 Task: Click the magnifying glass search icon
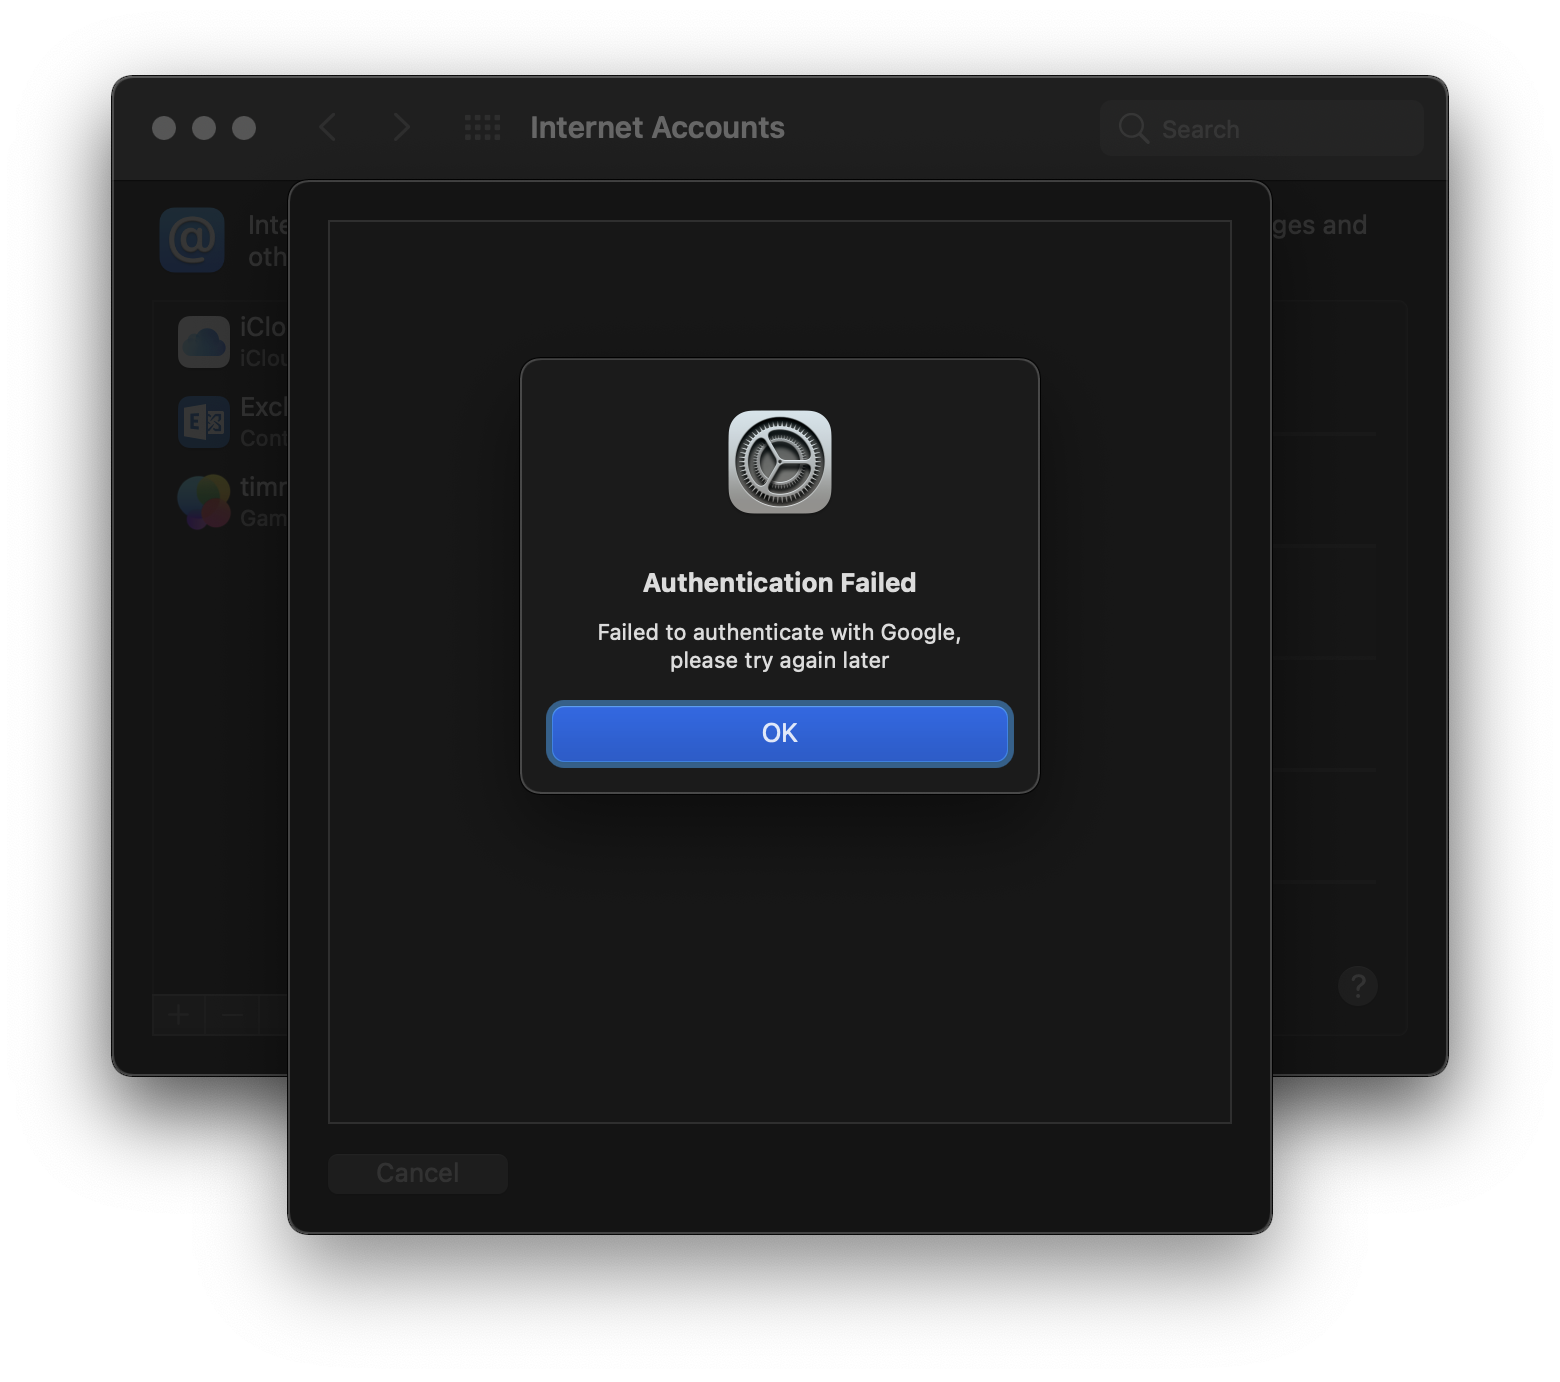pyautogui.click(x=1133, y=129)
